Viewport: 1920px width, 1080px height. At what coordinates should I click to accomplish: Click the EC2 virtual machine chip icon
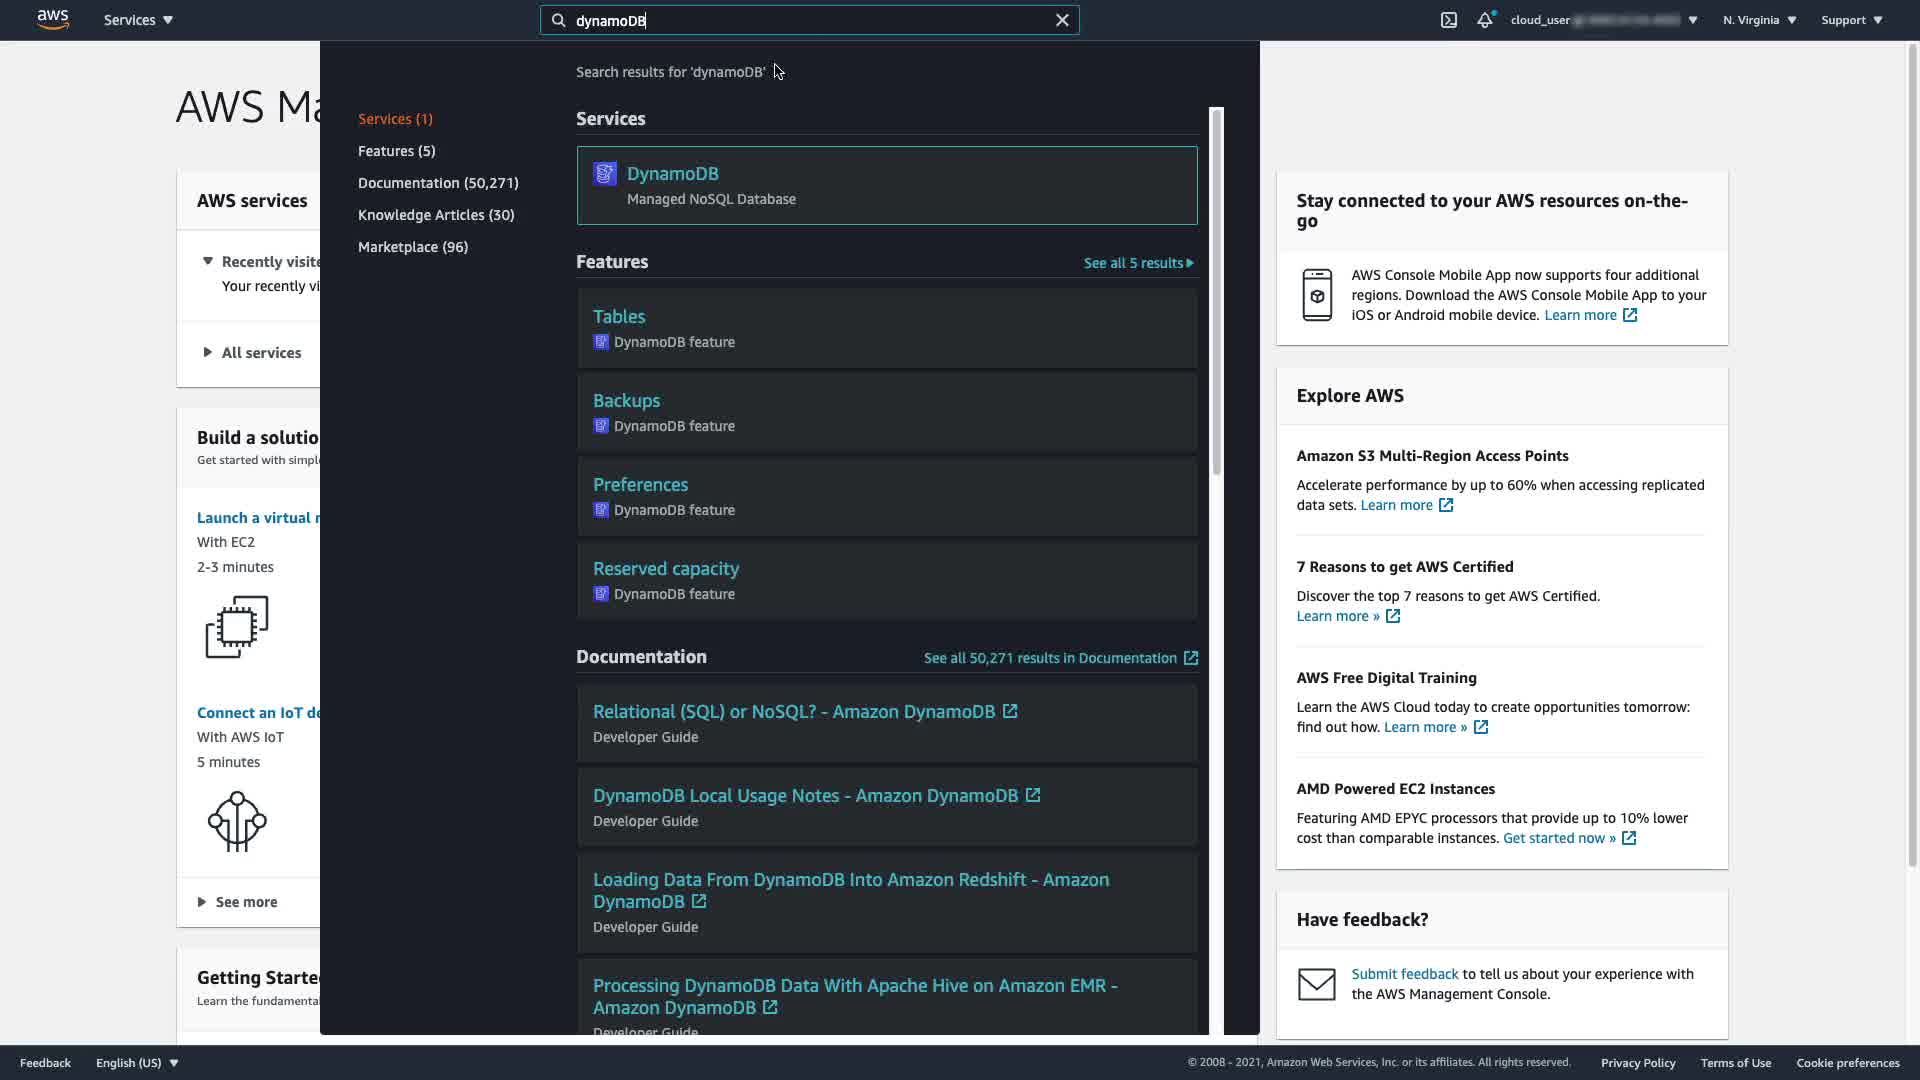[x=237, y=627]
